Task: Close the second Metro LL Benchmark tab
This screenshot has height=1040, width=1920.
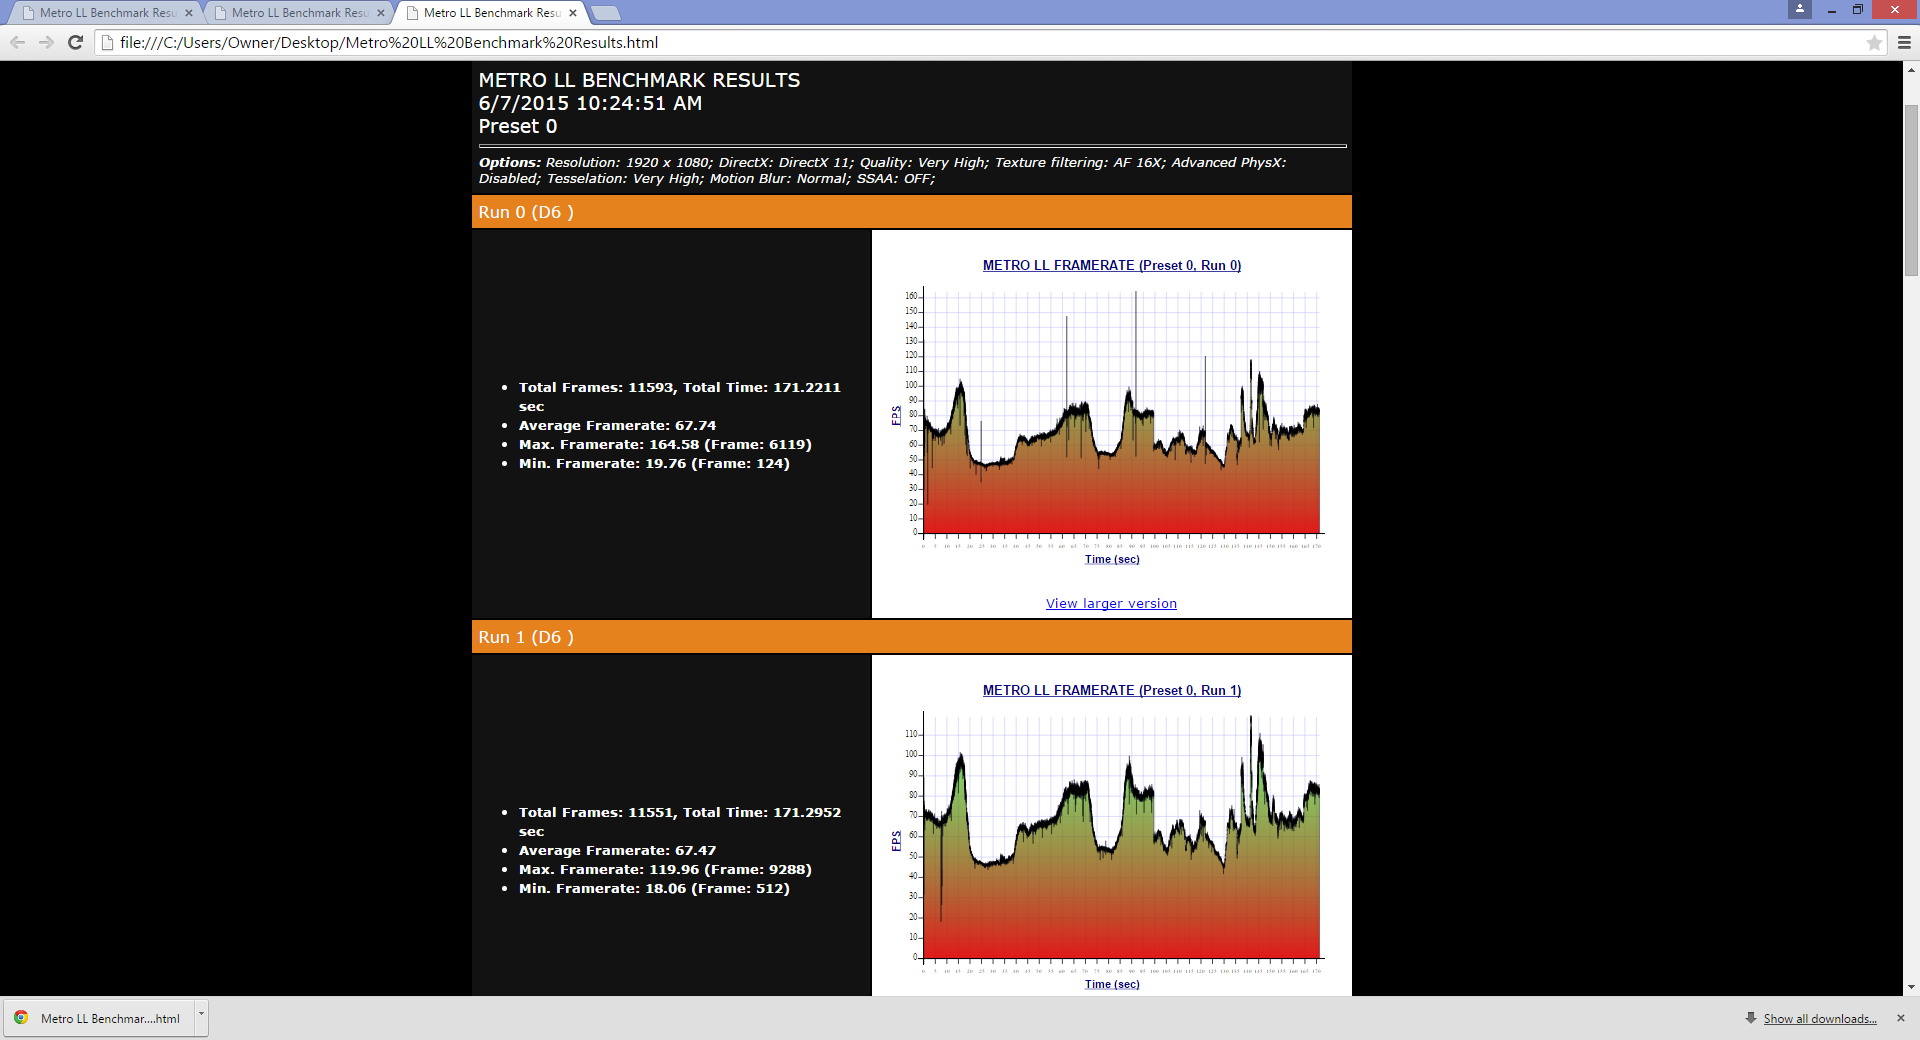Action: (x=381, y=13)
